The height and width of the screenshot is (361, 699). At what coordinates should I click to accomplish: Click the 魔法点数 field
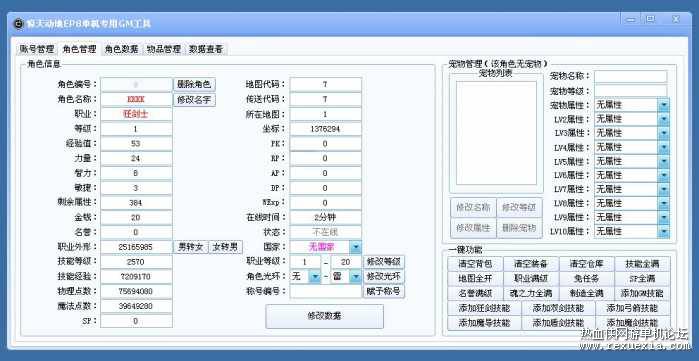point(136,306)
